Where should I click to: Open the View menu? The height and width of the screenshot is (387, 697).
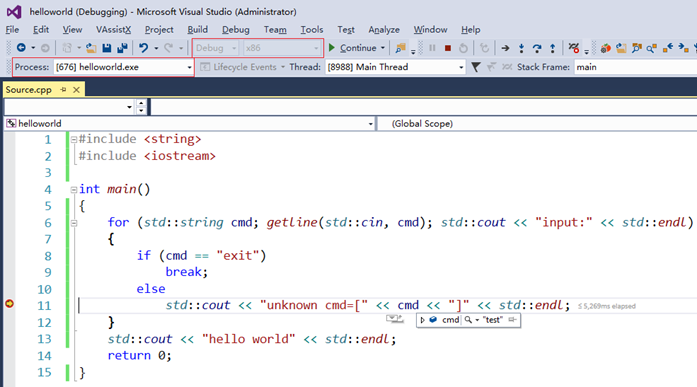(x=72, y=30)
